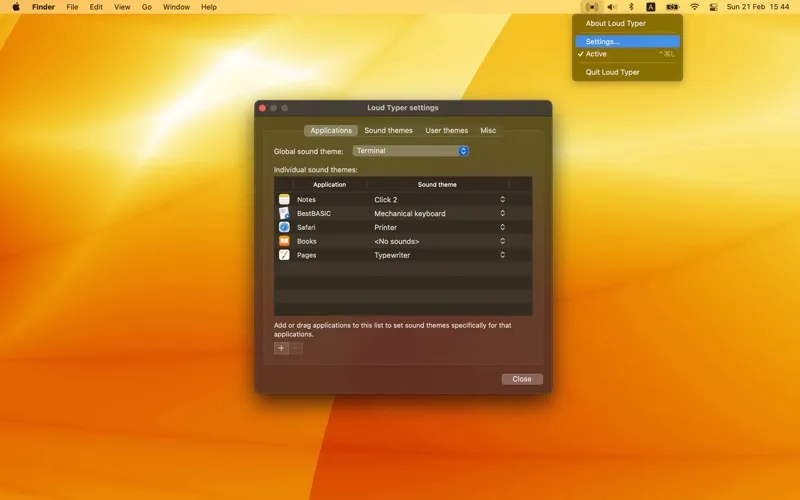Toggle the Active menu item
Image resolution: width=800 pixels, height=500 pixels.
pos(627,54)
